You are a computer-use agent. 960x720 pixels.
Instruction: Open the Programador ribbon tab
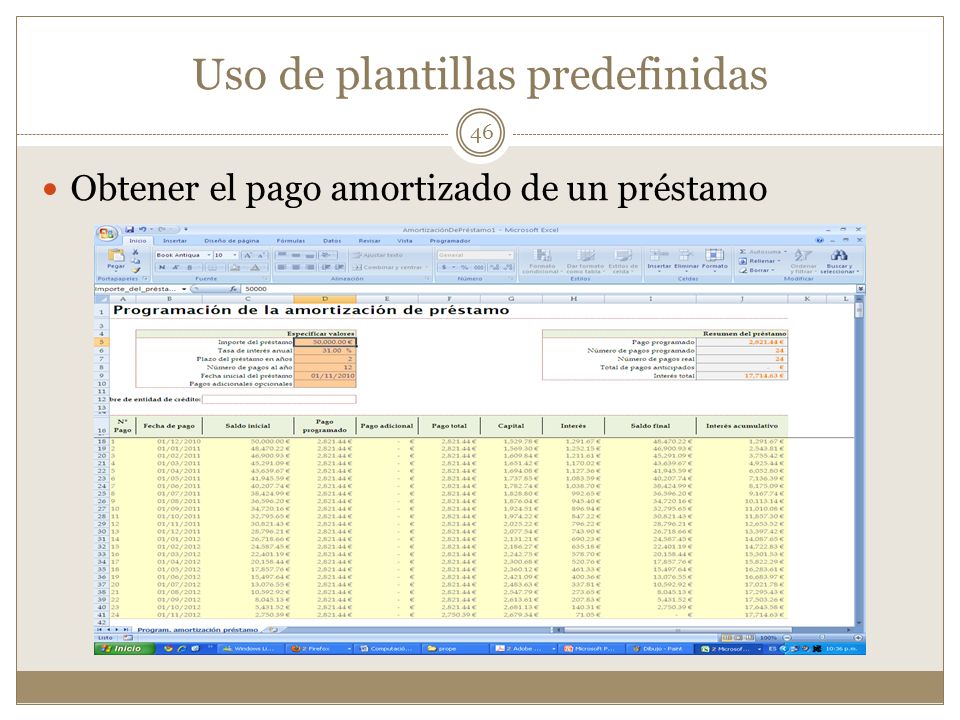coord(450,241)
